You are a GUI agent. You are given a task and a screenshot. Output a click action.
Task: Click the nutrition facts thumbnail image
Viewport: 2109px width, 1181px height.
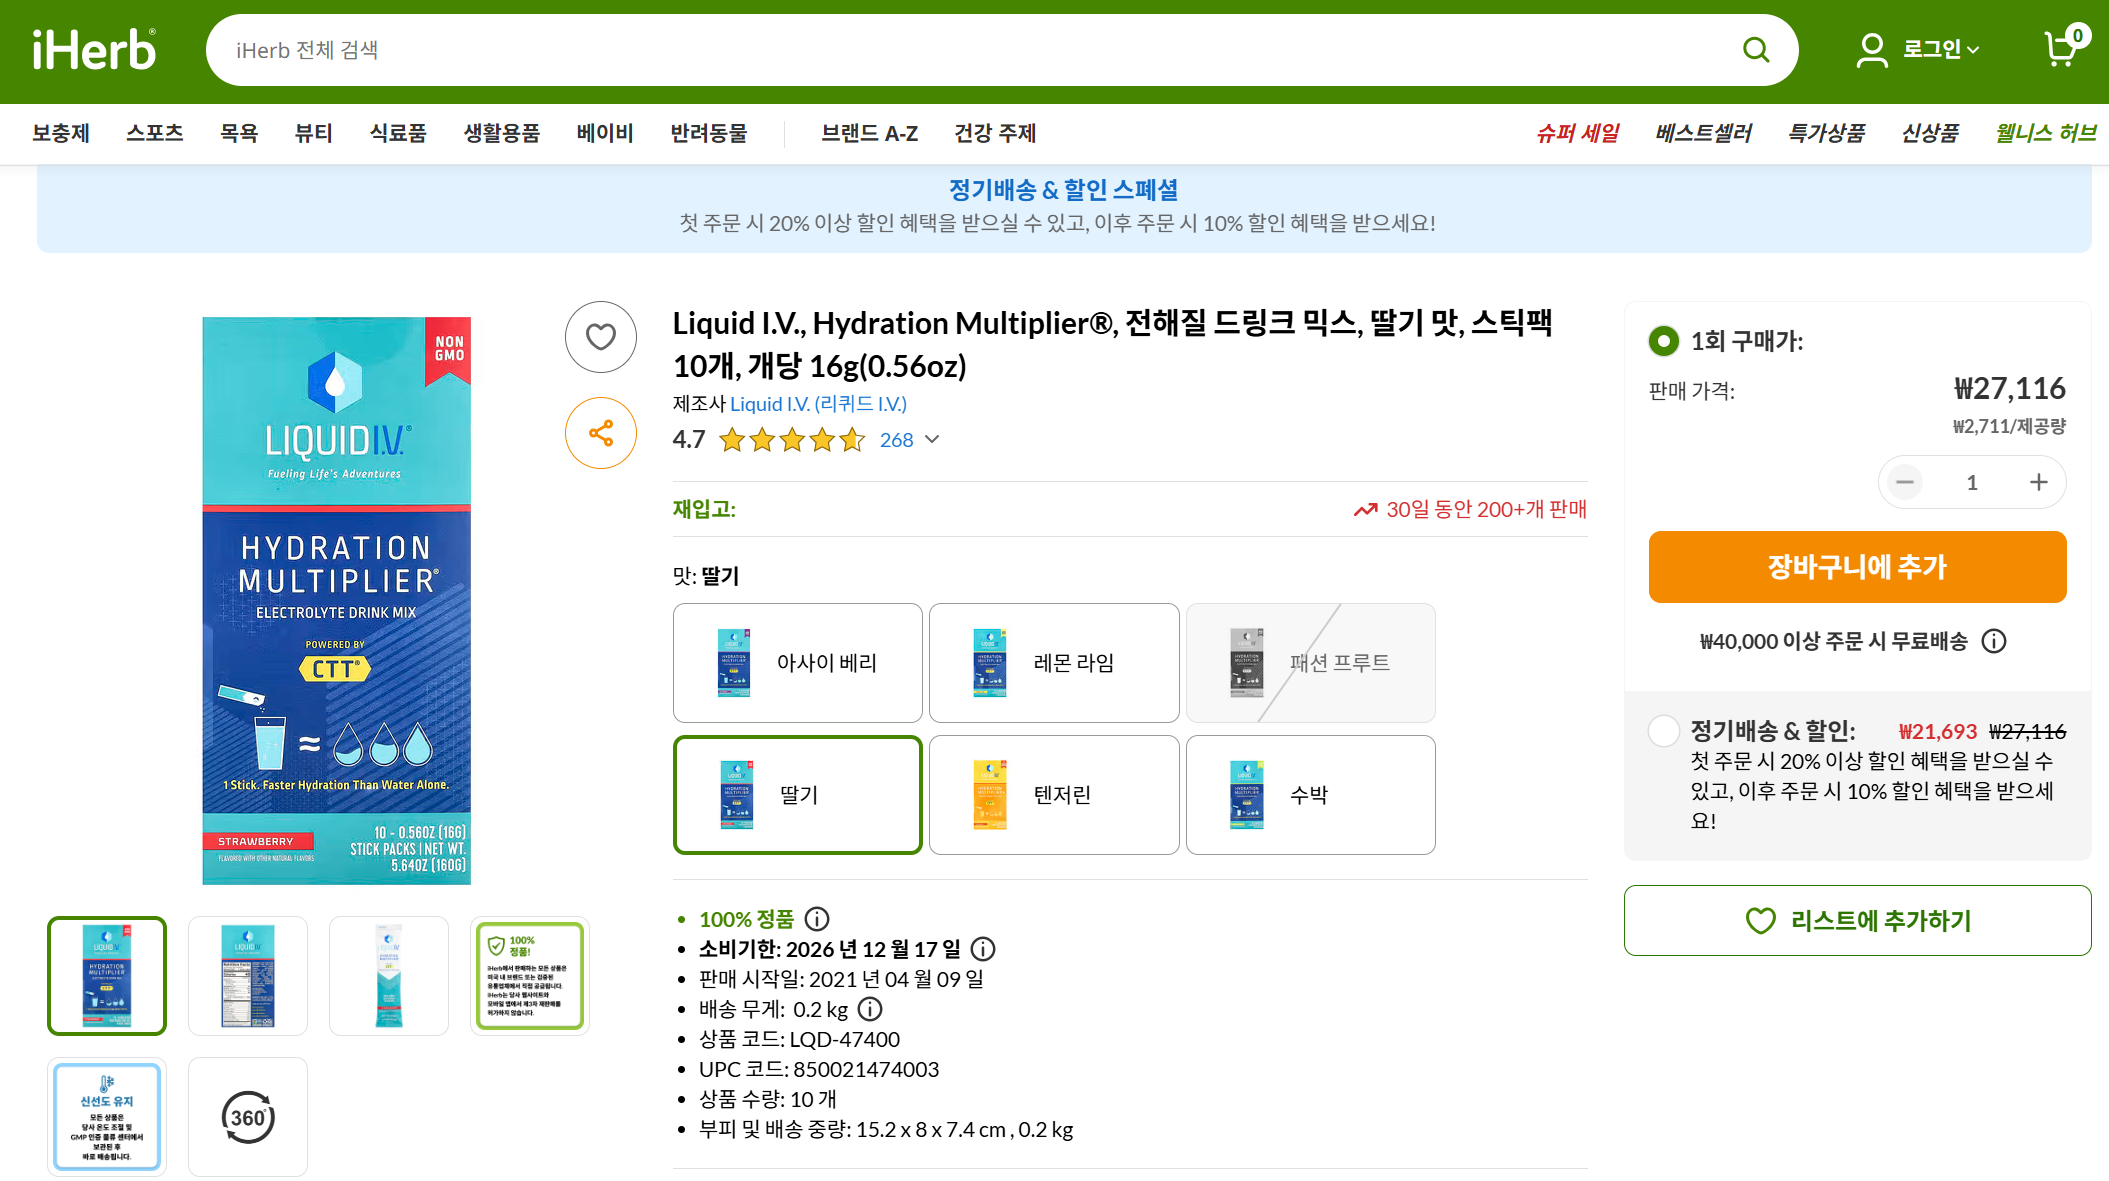[x=248, y=975]
